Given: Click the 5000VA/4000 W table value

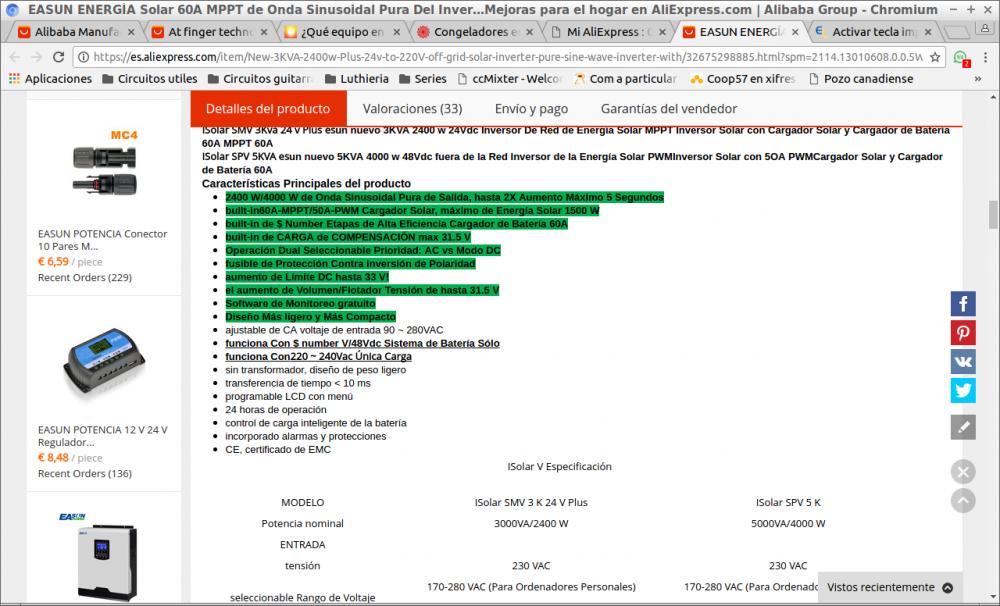Looking at the screenshot, I should [x=788, y=524].
